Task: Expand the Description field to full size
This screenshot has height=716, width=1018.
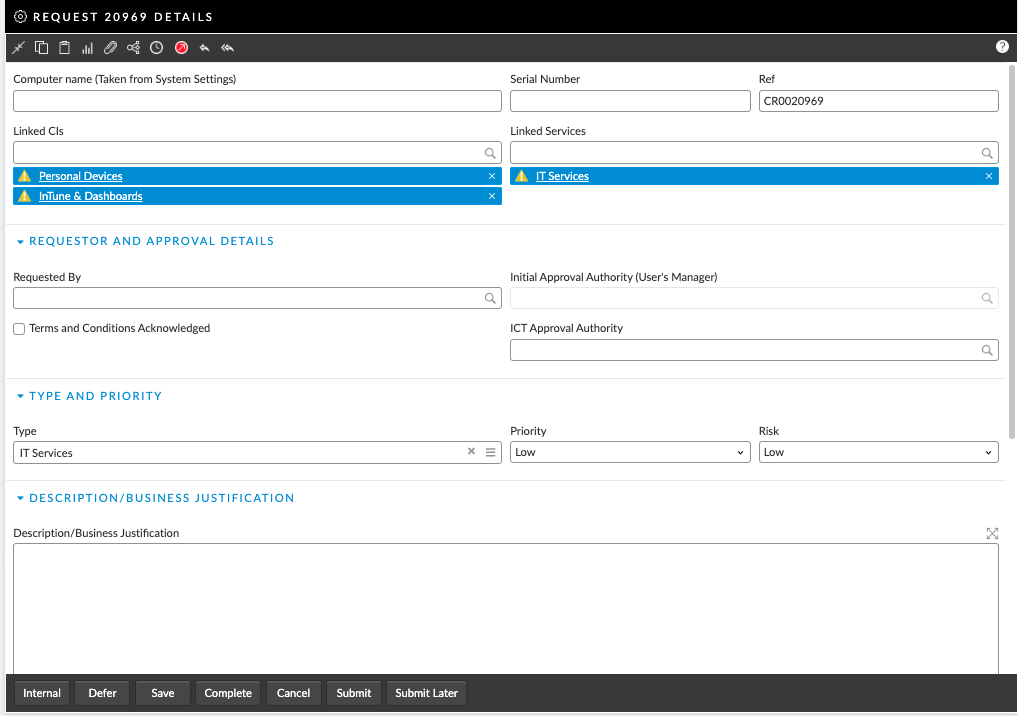Action: pyautogui.click(x=991, y=534)
